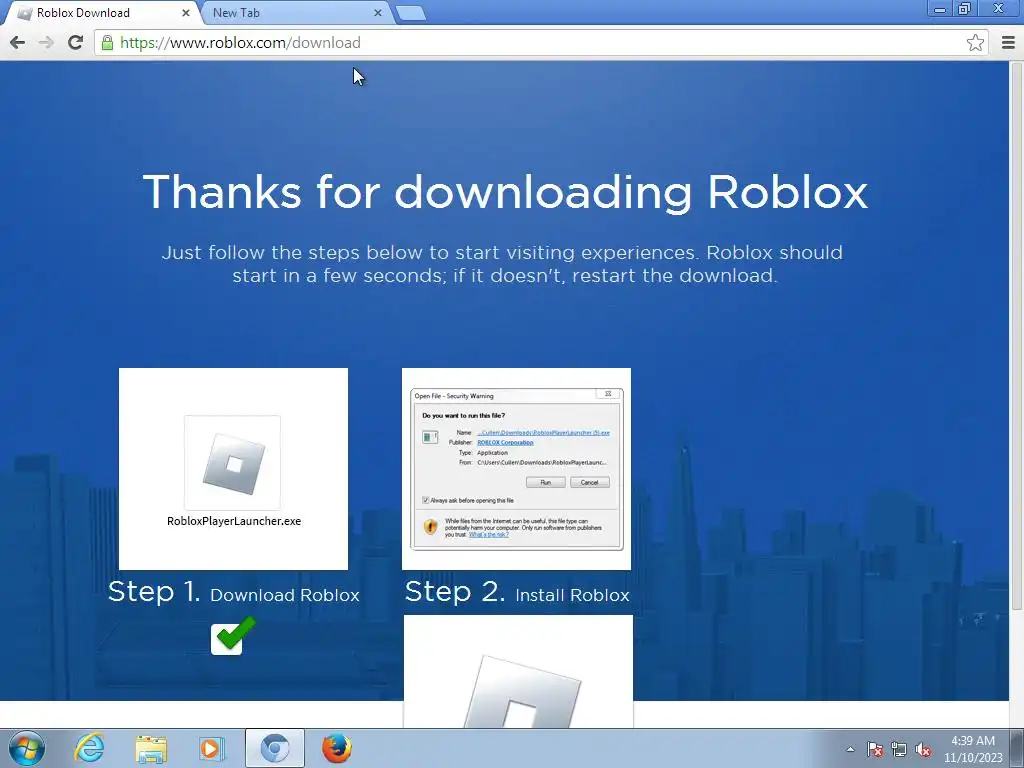Screen dimensions: 1024x768
Task: Switch to the New Tab tab
Action: click(296, 13)
